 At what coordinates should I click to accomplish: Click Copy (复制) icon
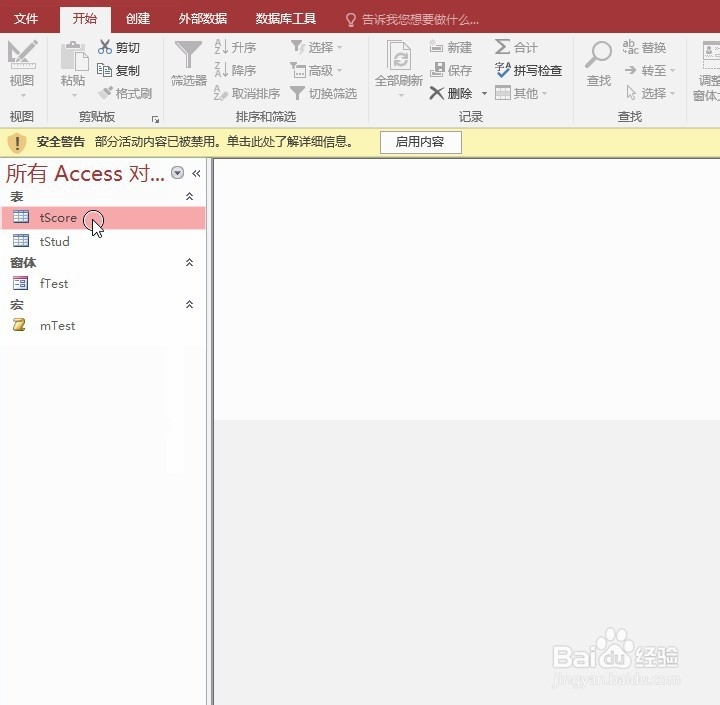(104, 70)
